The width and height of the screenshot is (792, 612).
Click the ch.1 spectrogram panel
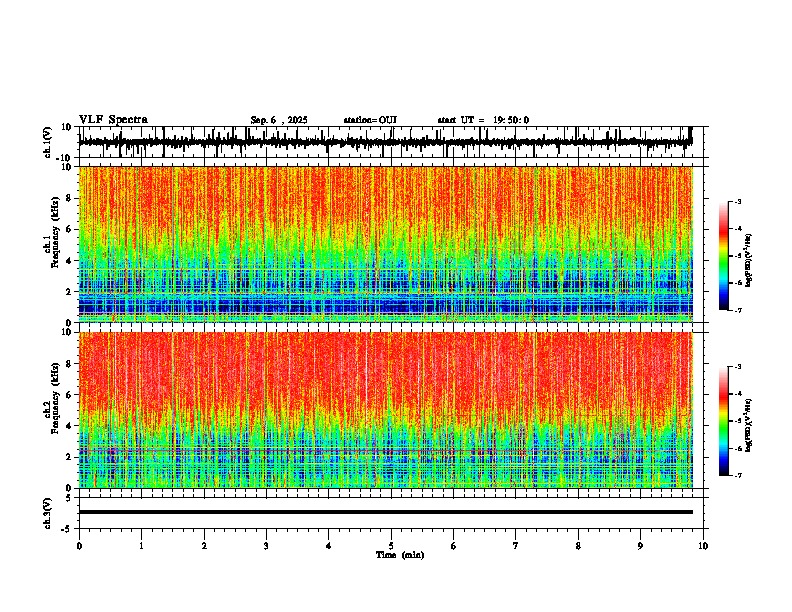click(x=385, y=244)
